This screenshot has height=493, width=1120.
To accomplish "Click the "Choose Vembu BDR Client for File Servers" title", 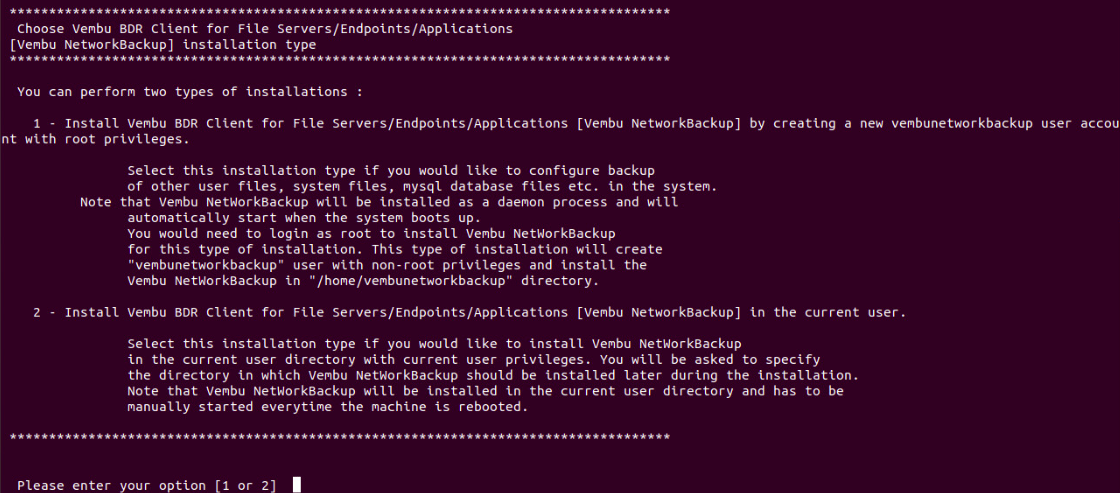I will pos(265,29).
